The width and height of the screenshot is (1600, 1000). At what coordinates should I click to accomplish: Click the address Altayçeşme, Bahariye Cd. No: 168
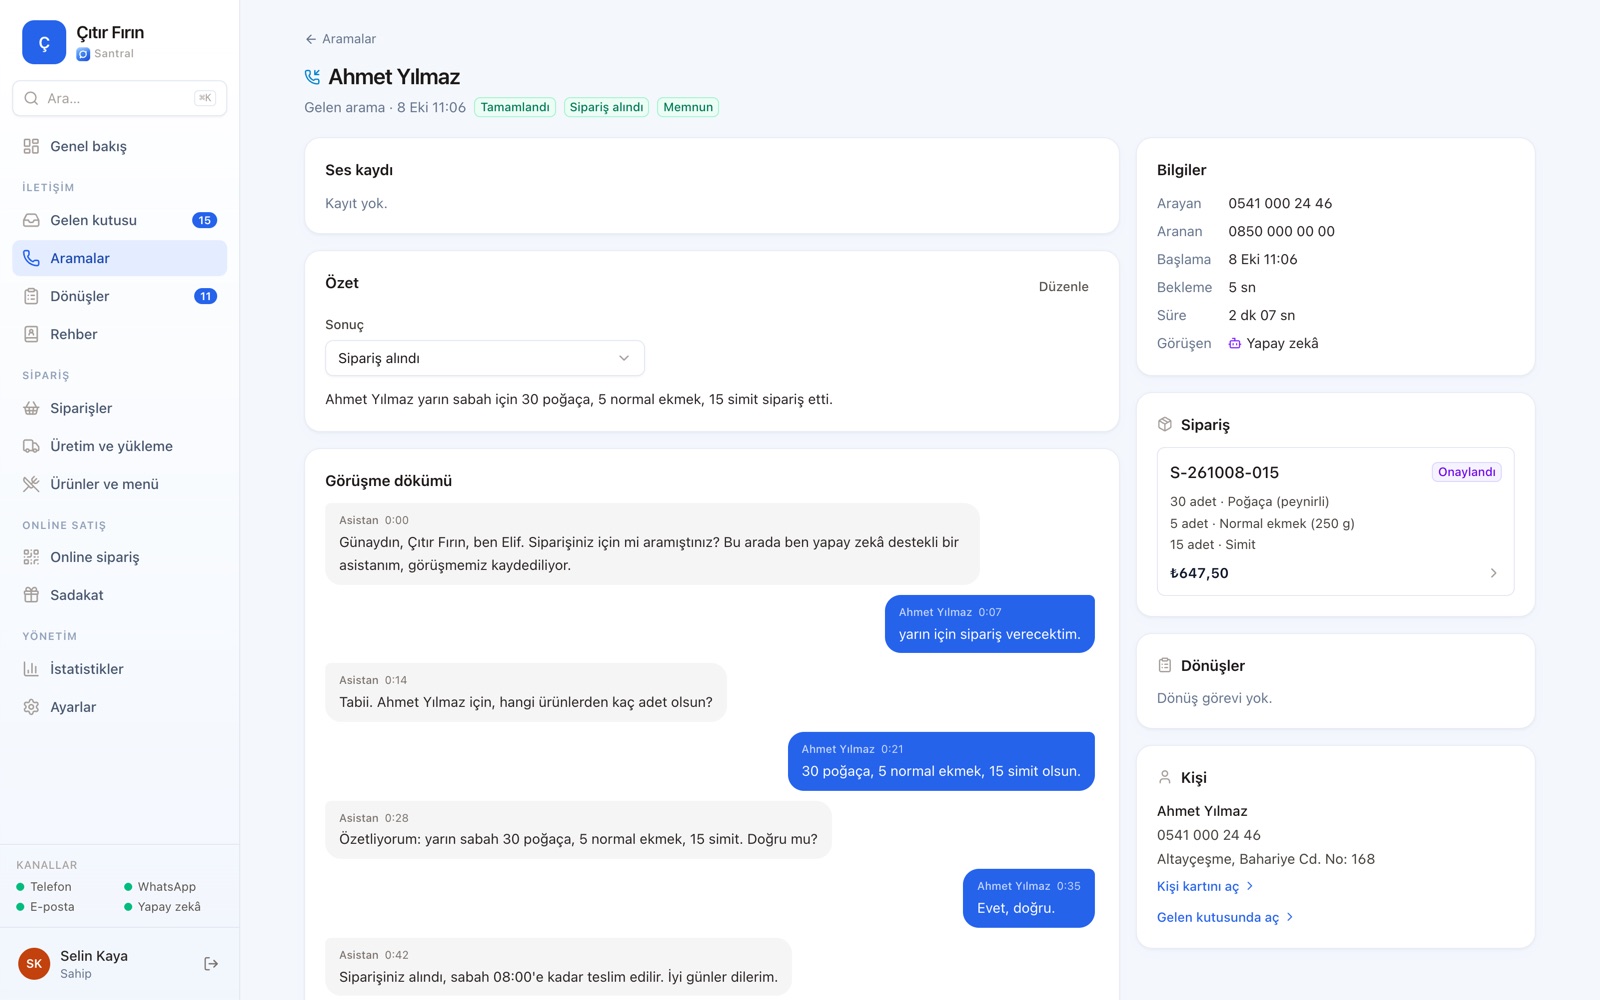[x=1266, y=859]
